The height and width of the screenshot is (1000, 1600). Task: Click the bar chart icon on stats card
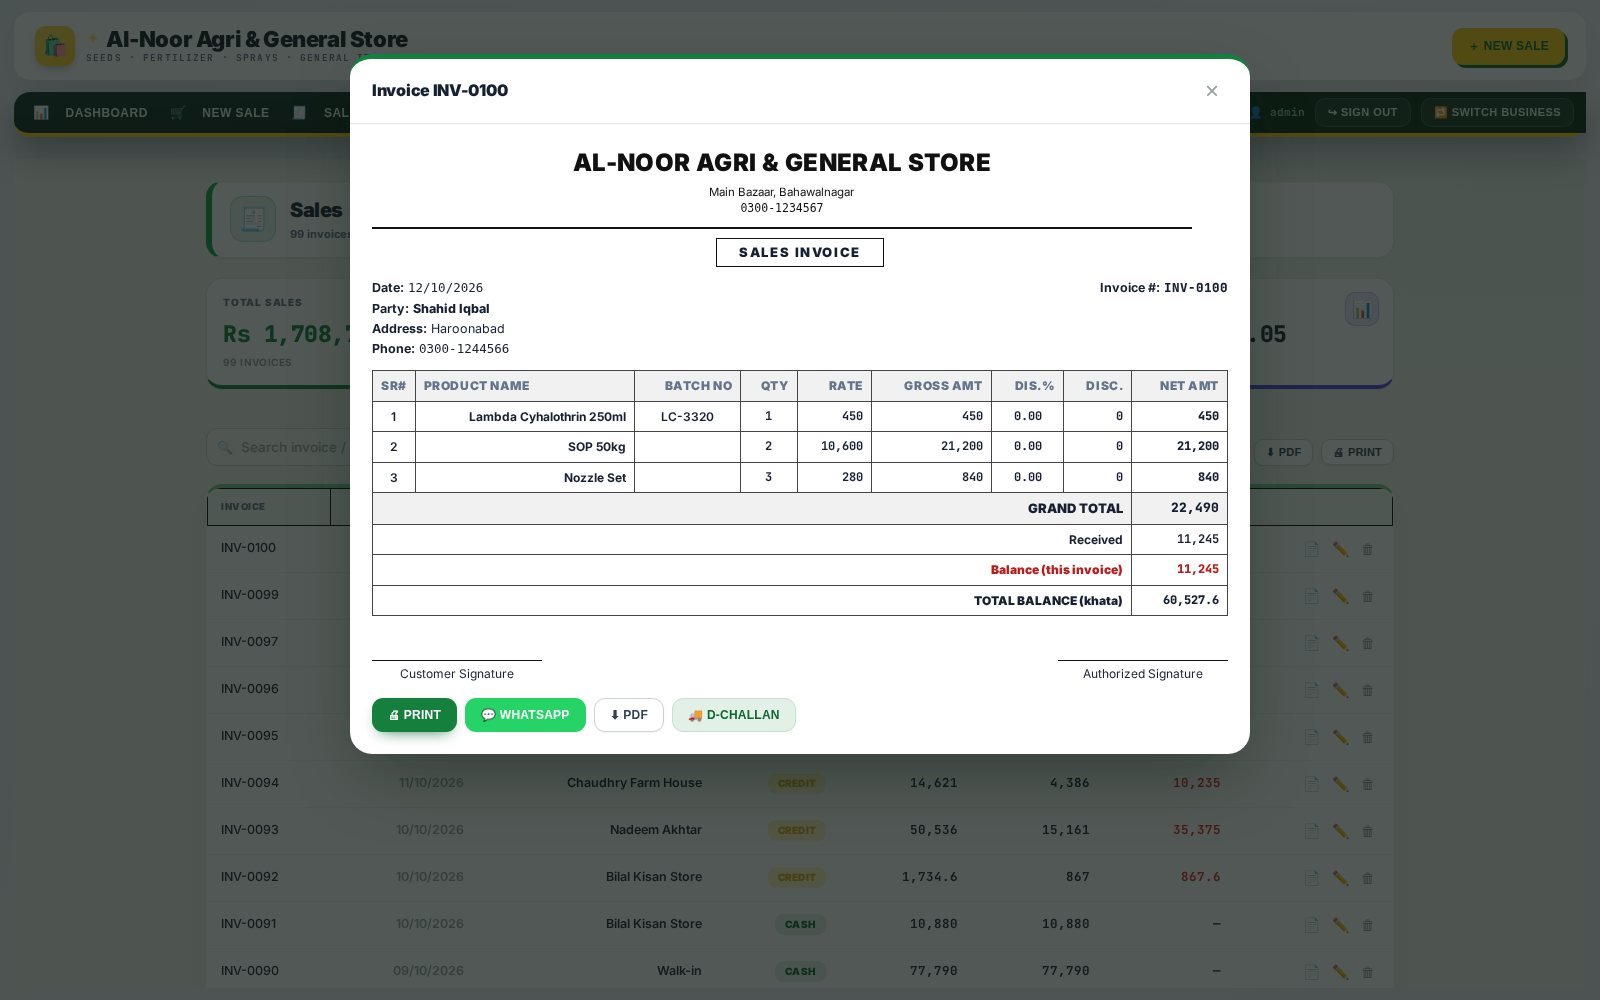(1362, 309)
